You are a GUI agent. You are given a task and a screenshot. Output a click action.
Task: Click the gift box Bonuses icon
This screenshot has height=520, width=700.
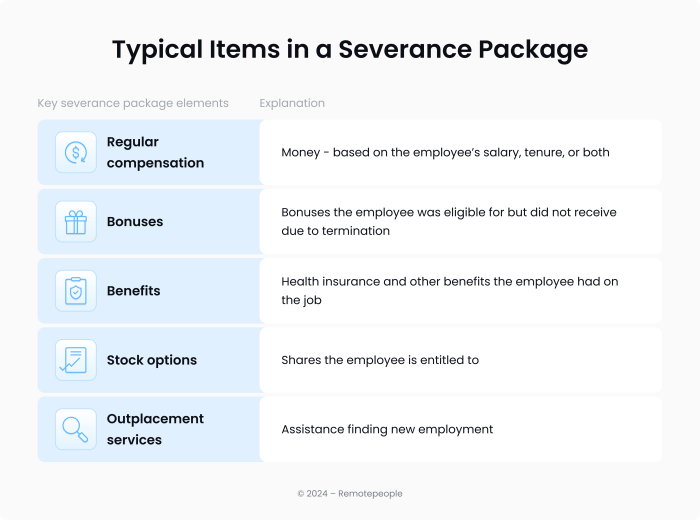(x=76, y=222)
